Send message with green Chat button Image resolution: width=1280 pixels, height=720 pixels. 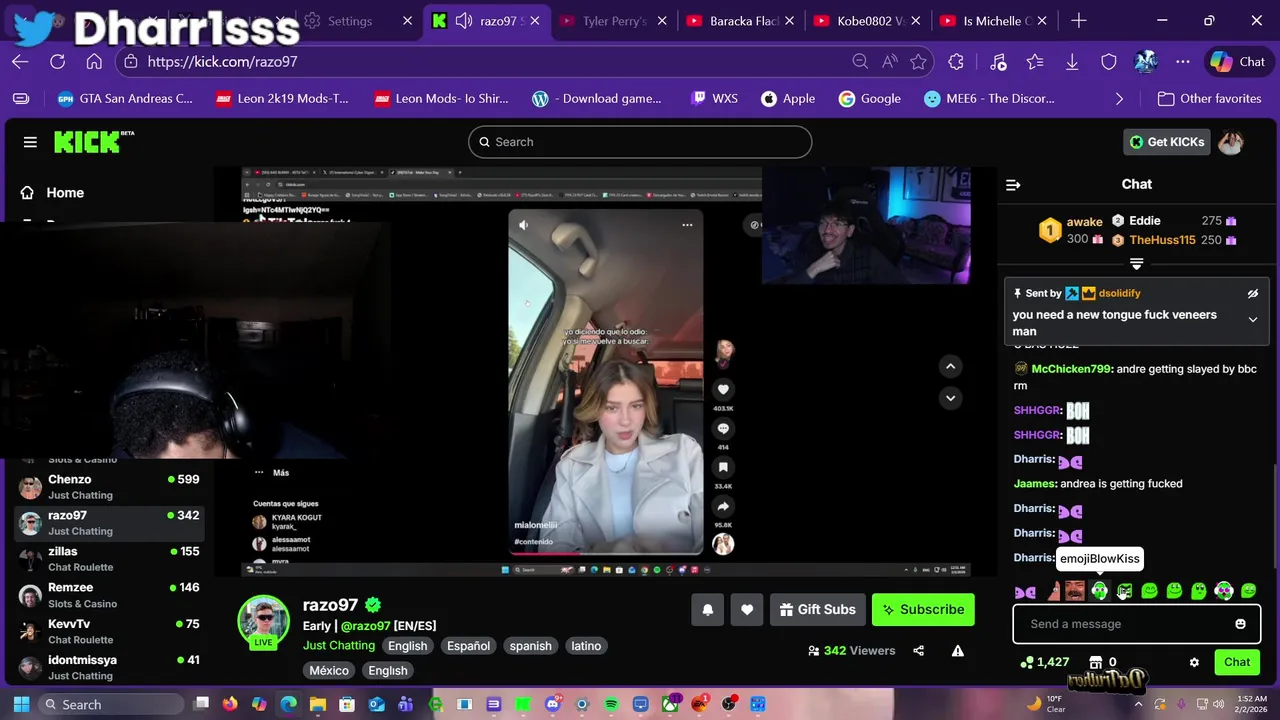1237,662
